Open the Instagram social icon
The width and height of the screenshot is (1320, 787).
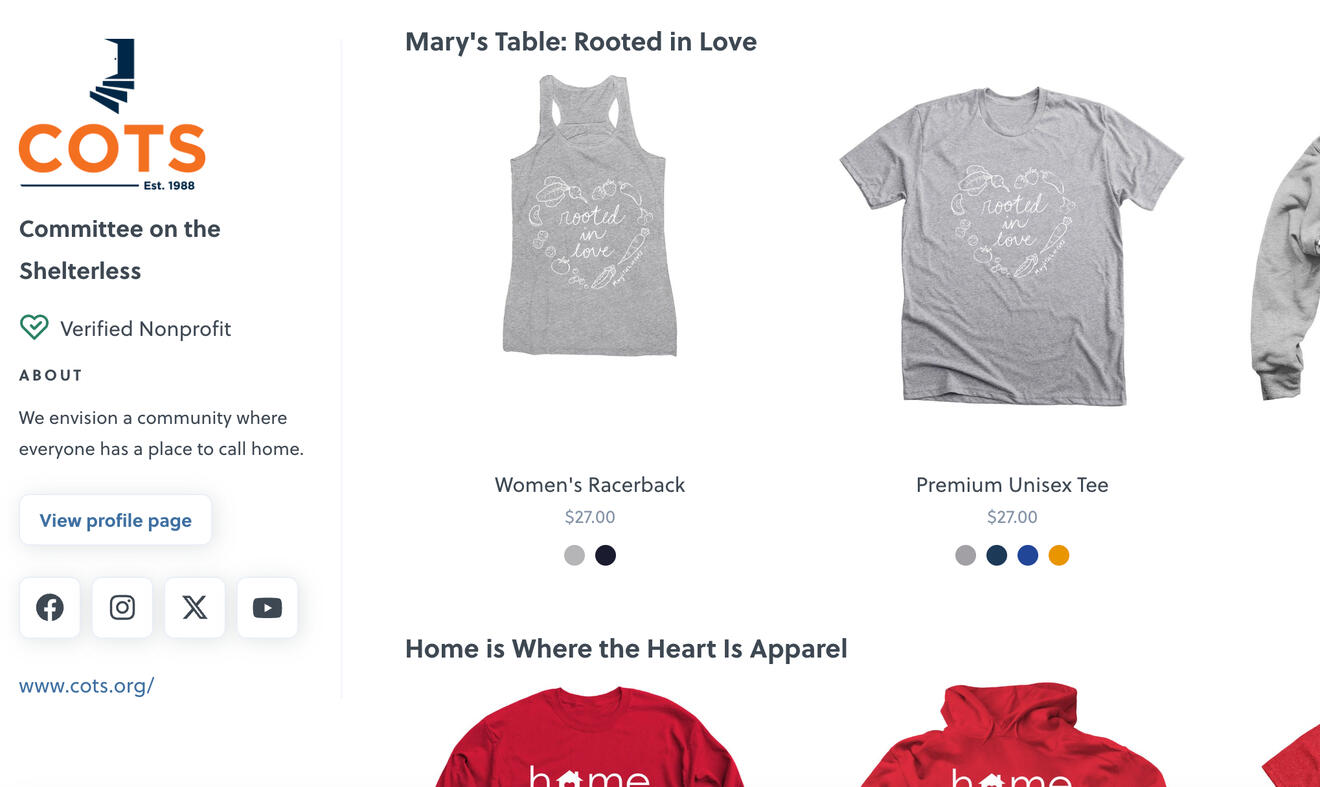tap(122, 607)
